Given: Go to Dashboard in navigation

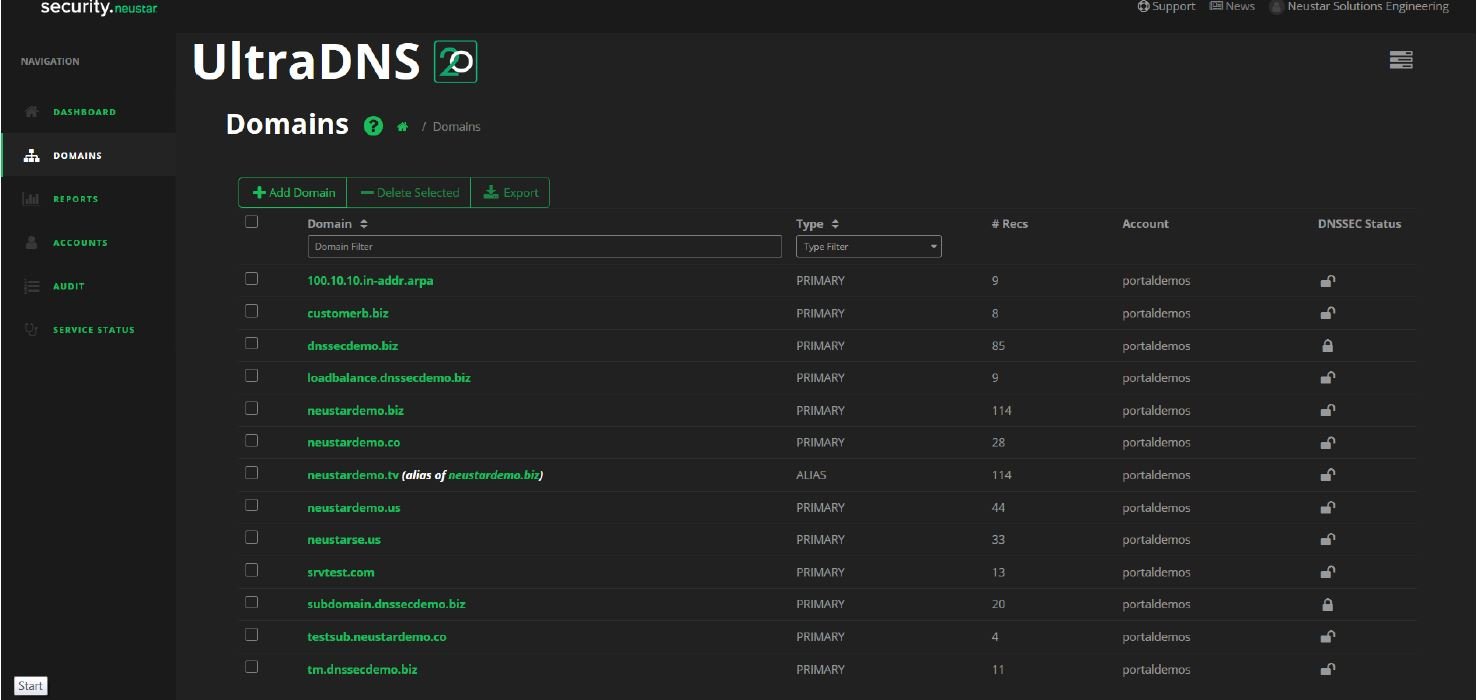Looking at the screenshot, I should (85, 112).
